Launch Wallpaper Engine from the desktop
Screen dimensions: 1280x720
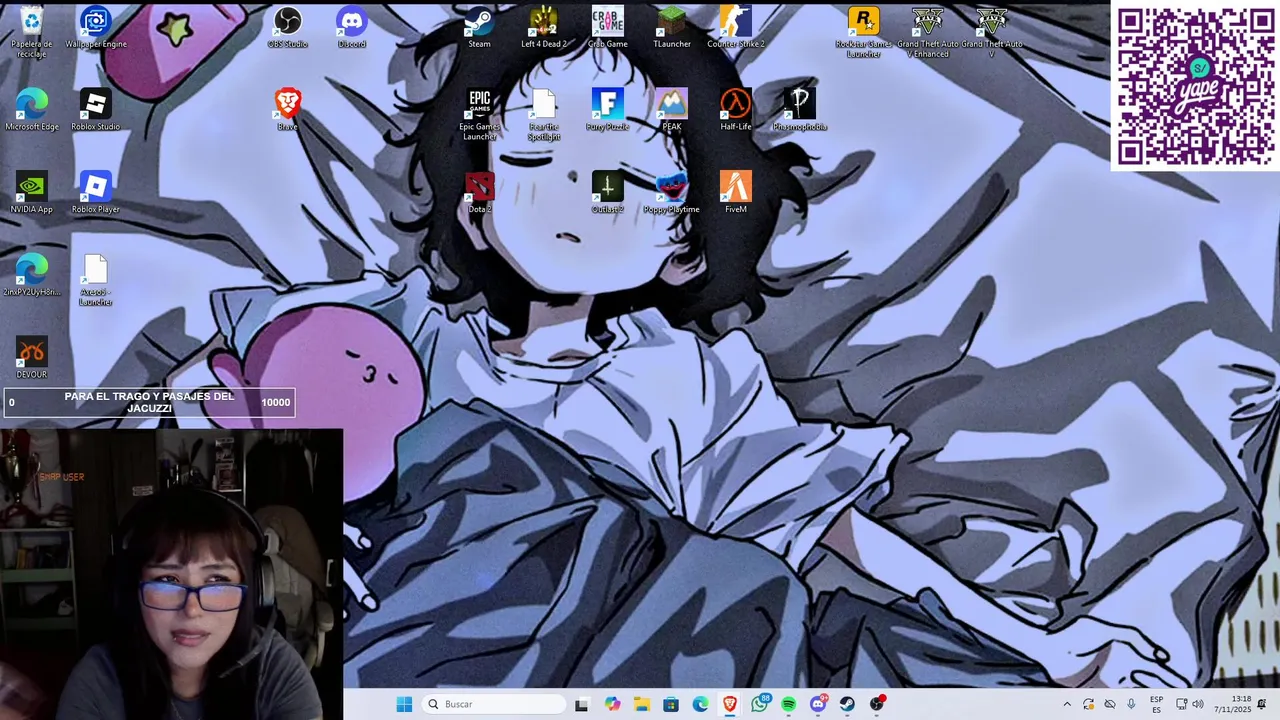point(96,27)
